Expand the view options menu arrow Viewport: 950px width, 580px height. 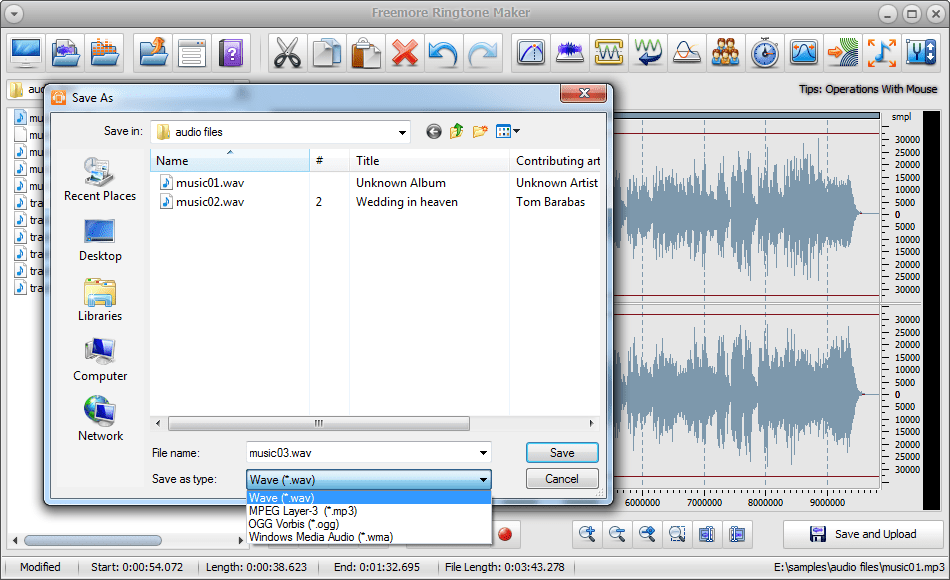coord(518,131)
